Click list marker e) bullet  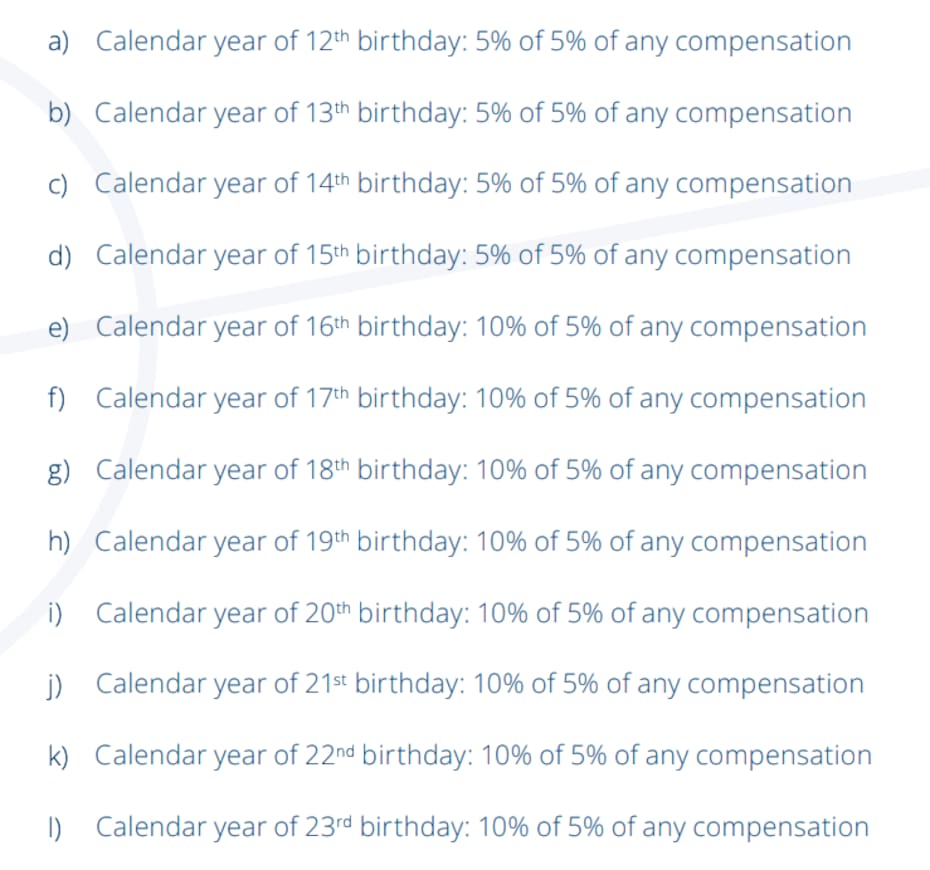tap(58, 327)
